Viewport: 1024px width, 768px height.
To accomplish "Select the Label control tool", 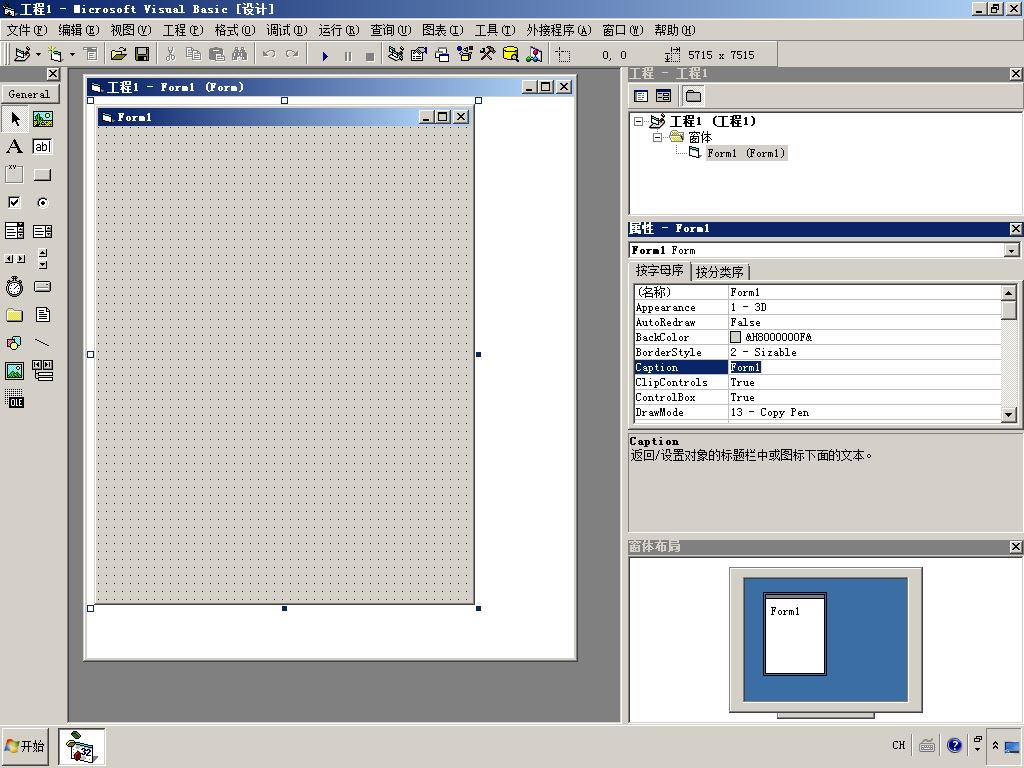I will pyautogui.click(x=14, y=147).
